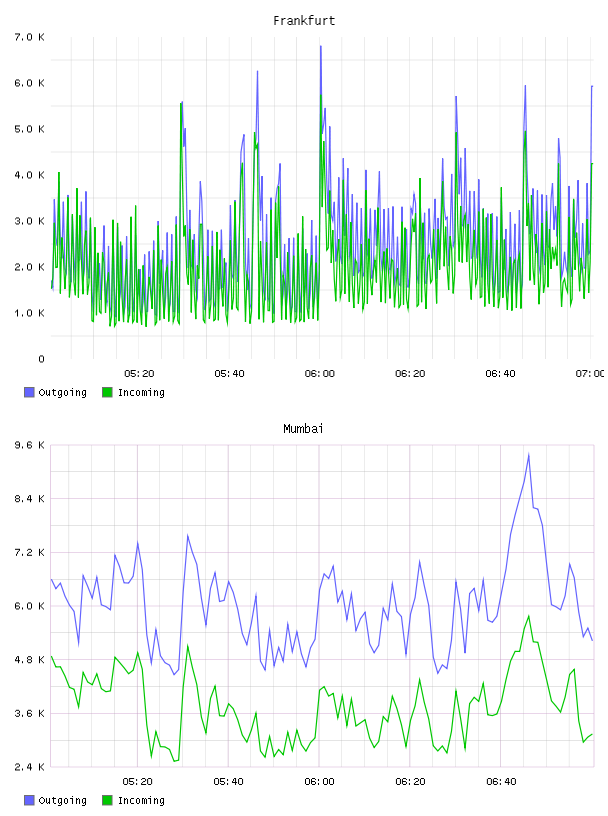Click the 1.0 K axis label in Frankfurt chart
The height and width of the screenshot is (816, 608).
point(30,313)
